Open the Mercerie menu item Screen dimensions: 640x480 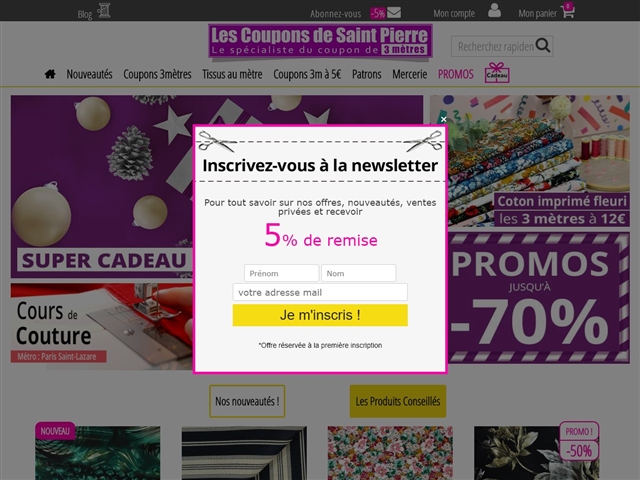[x=409, y=74]
